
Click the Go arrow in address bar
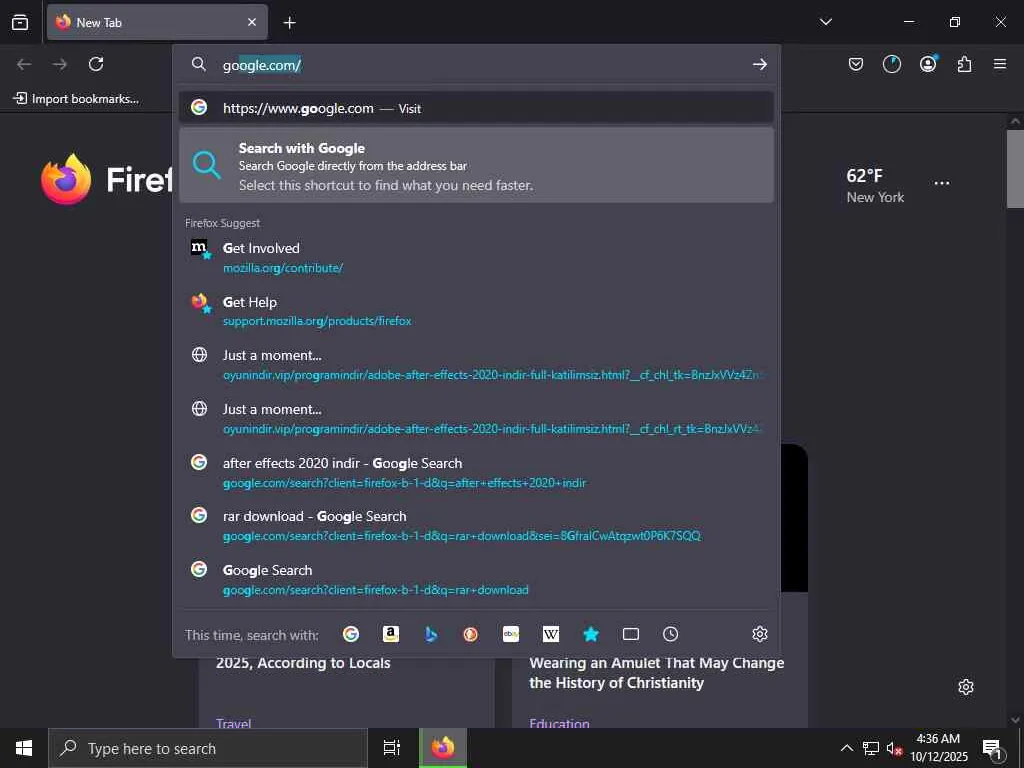click(x=760, y=64)
